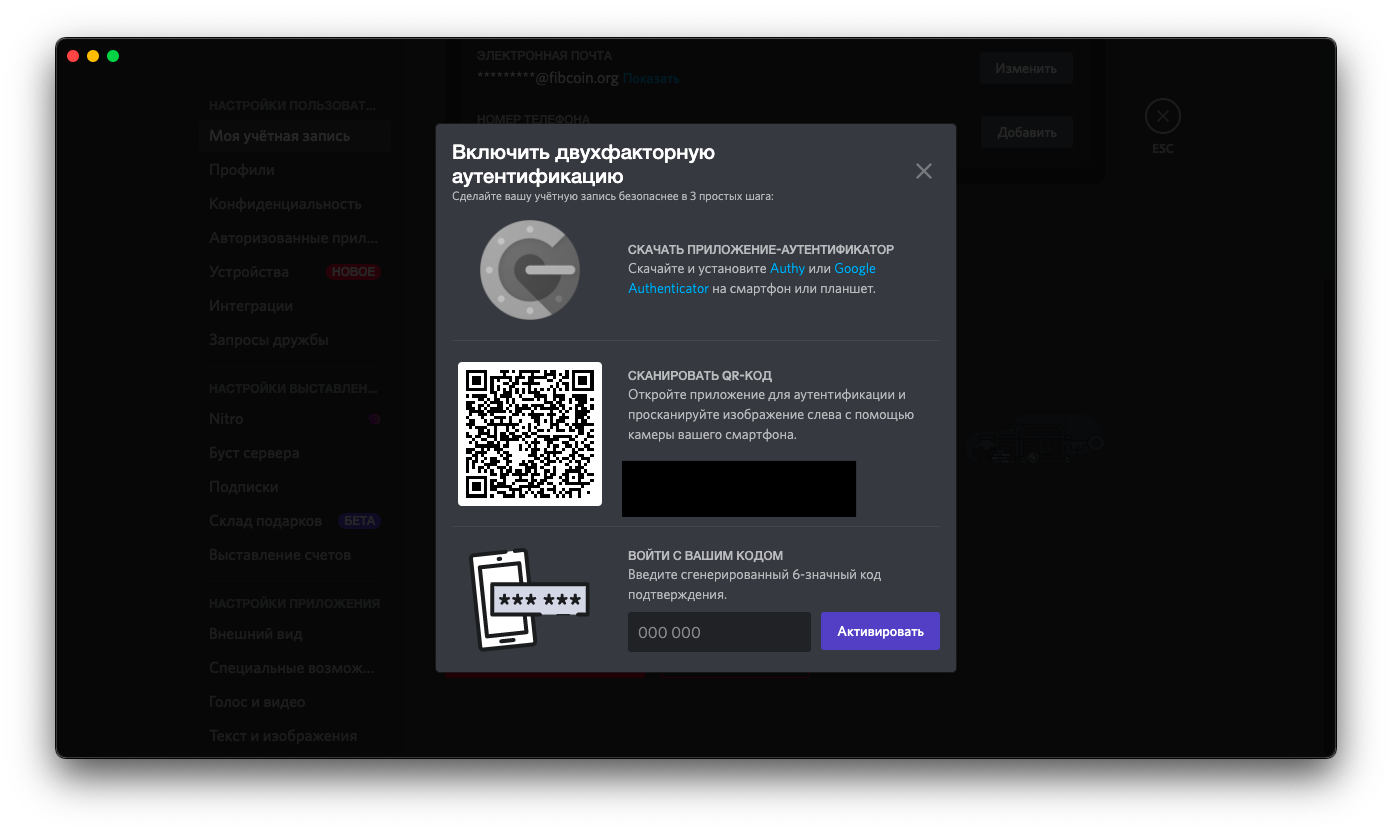
Task: Open the Google Authenticator link
Action: tap(752, 278)
